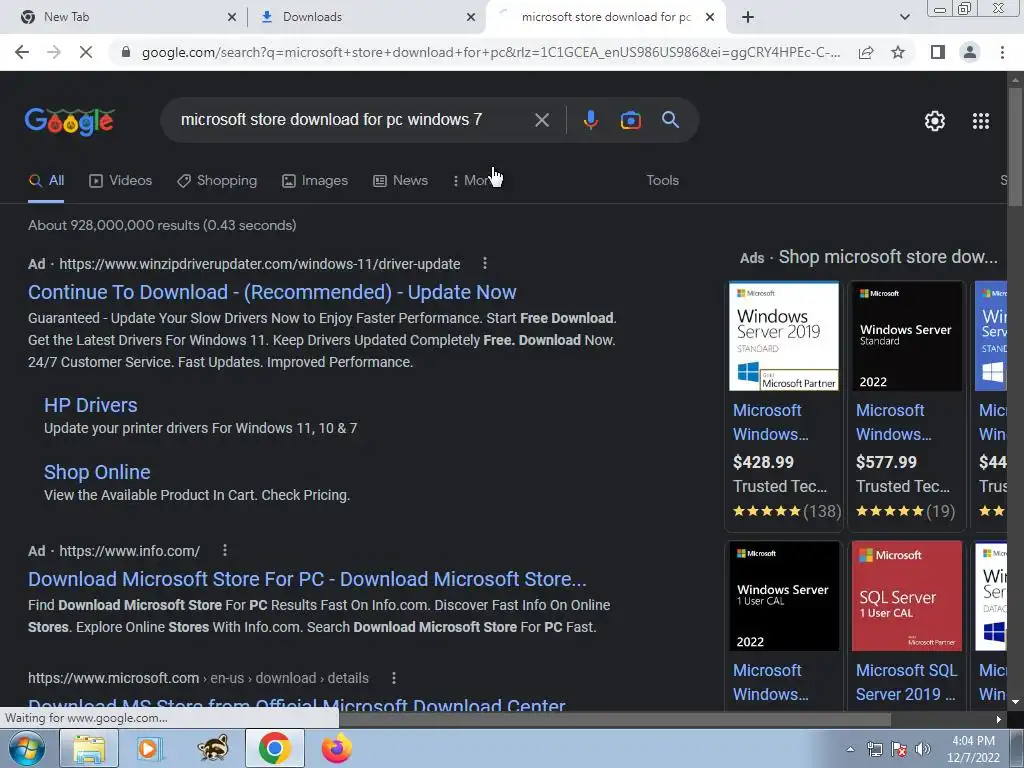Screen dimensions: 1024x768
Task: Show hidden system tray icons
Action: click(x=850, y=750)
